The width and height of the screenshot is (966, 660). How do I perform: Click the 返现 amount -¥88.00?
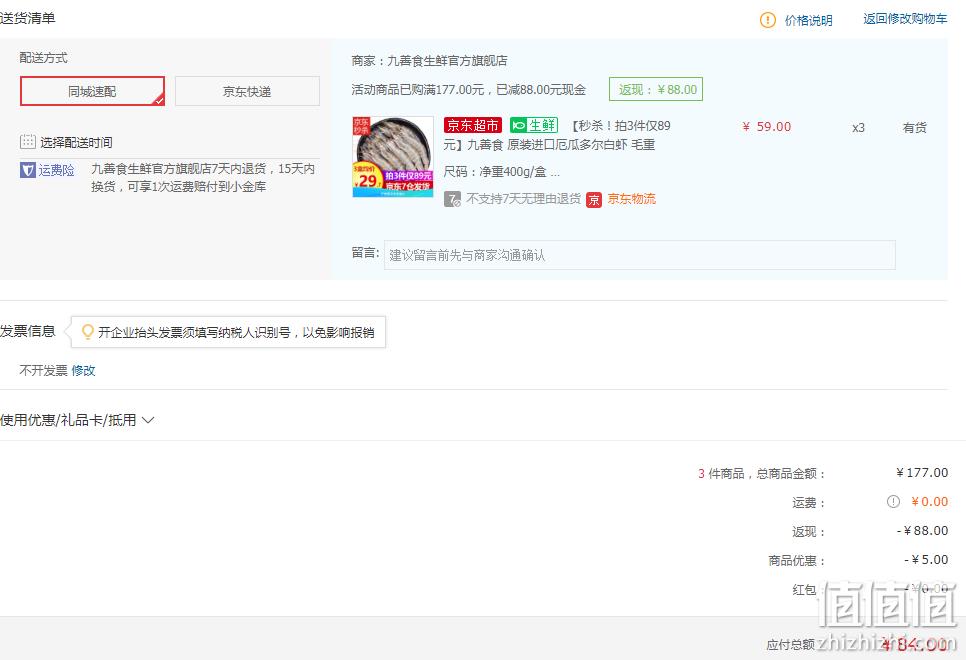tap(922, 531)
